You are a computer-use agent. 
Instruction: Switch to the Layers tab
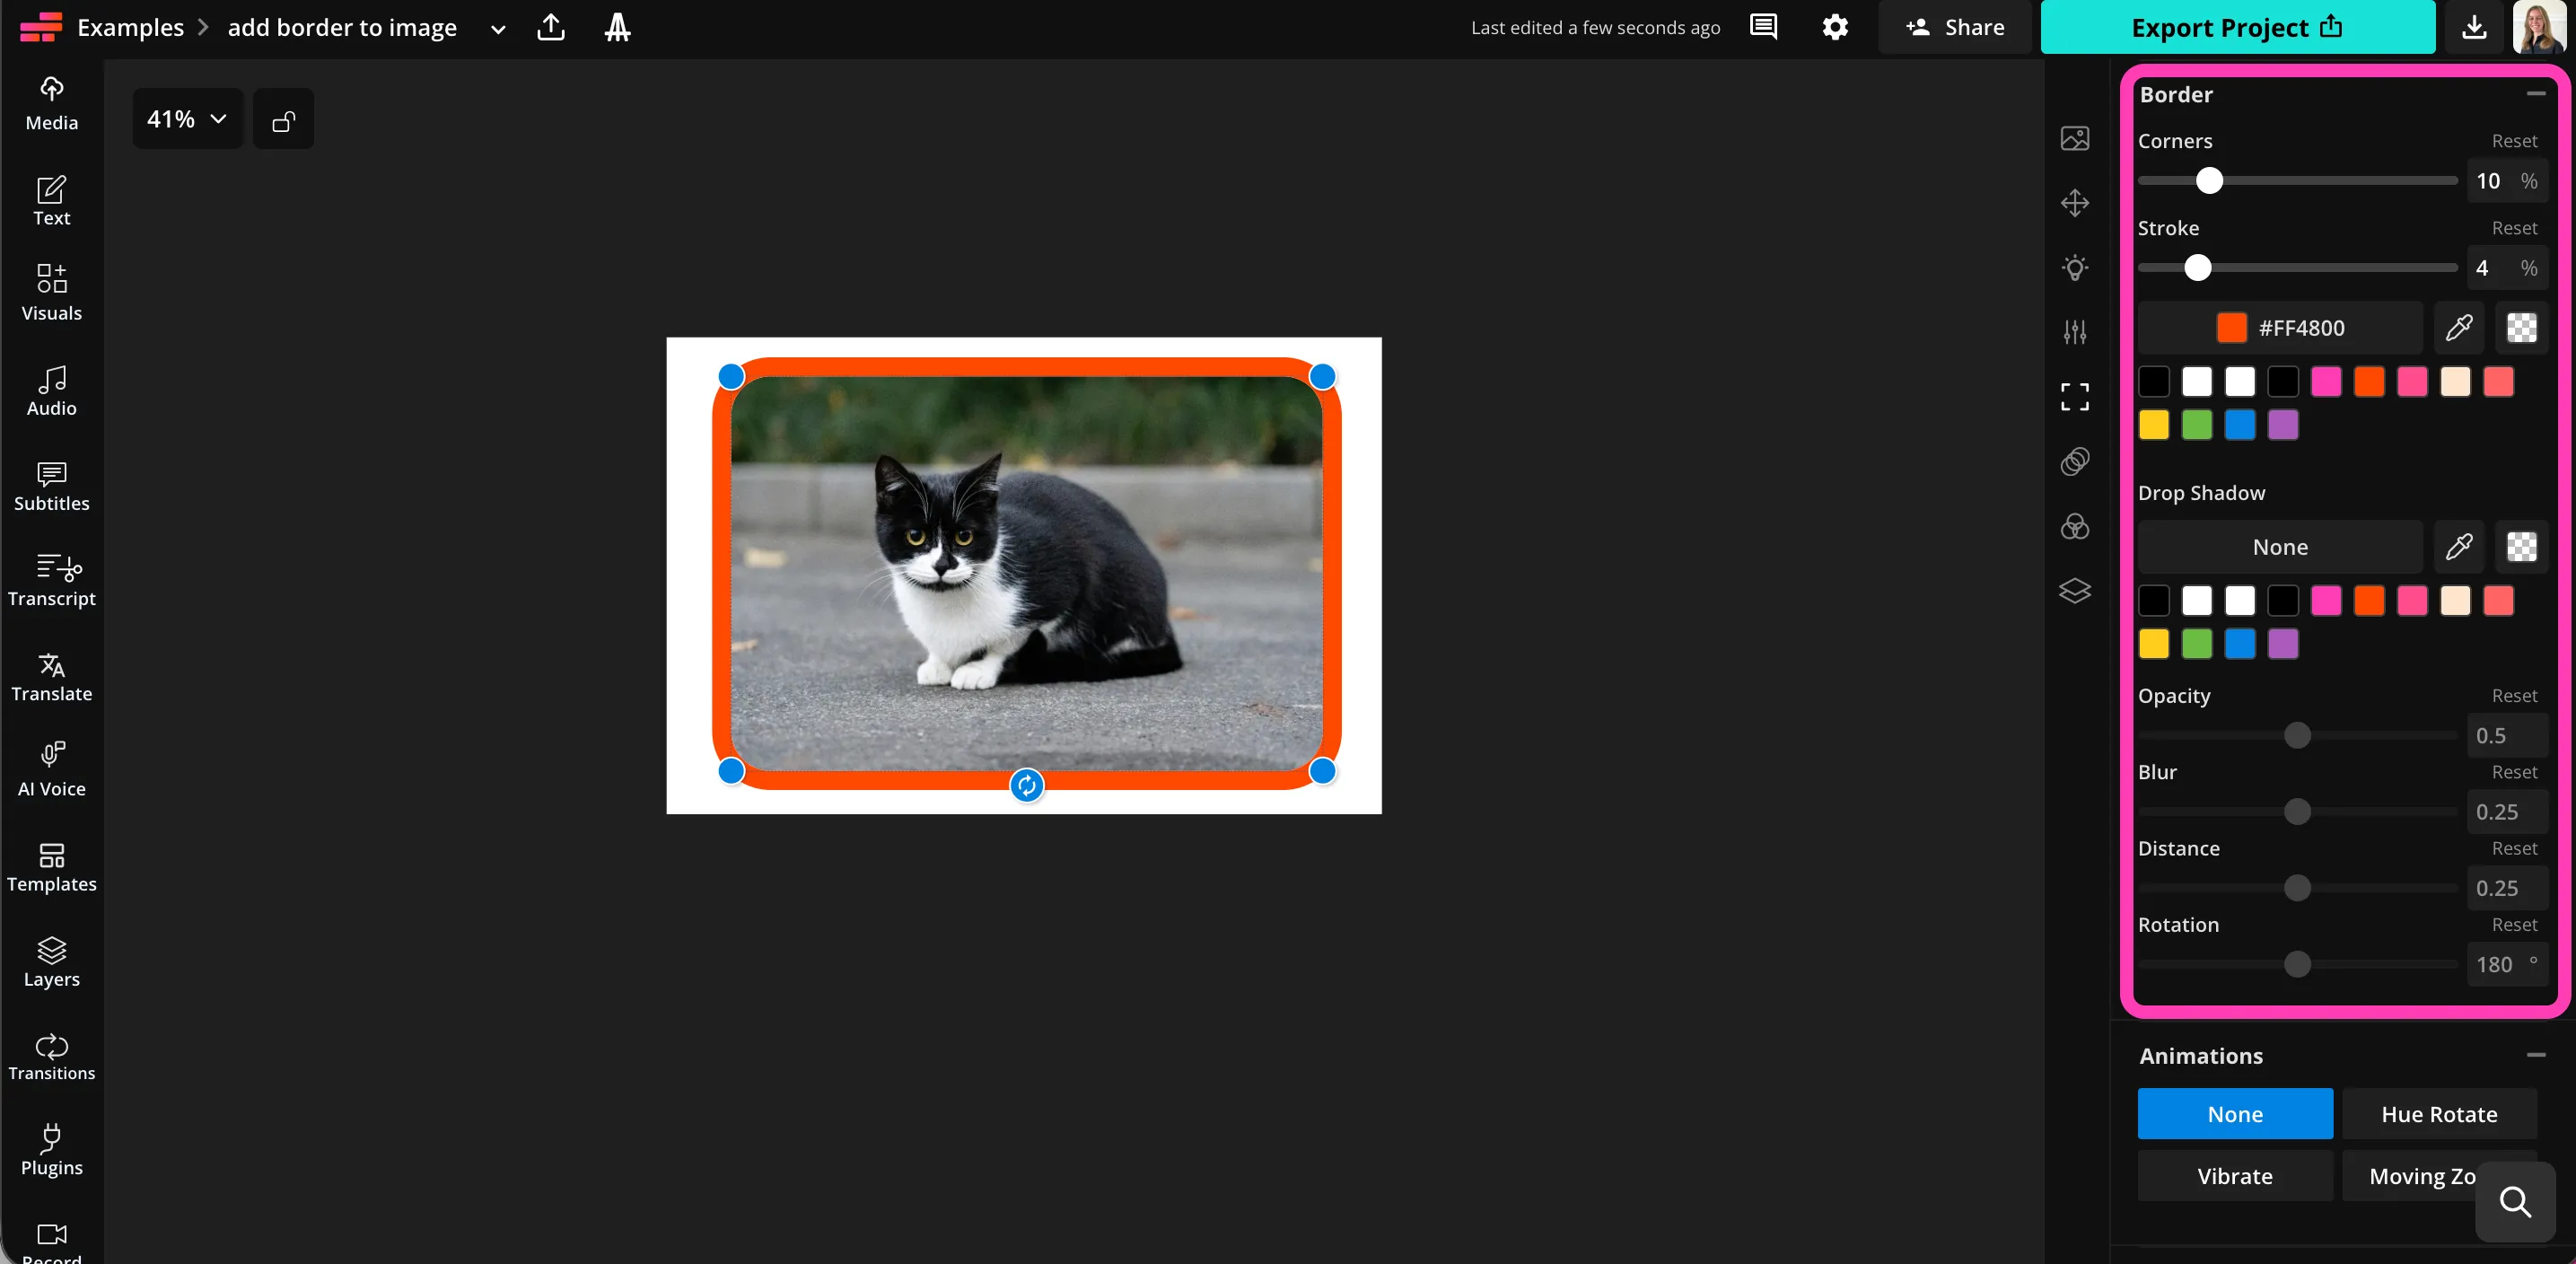[x=52, y=963]
